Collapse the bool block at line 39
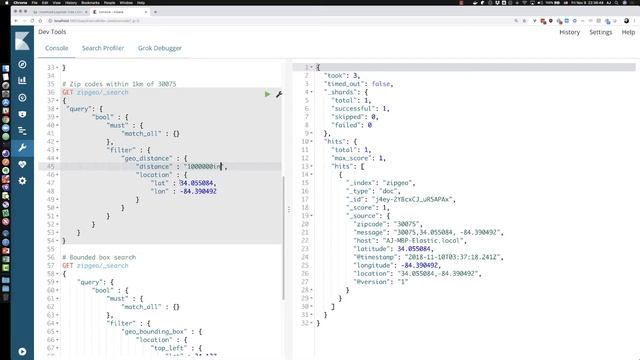Viewport: 640px width, 360px height. pos(57,117)
